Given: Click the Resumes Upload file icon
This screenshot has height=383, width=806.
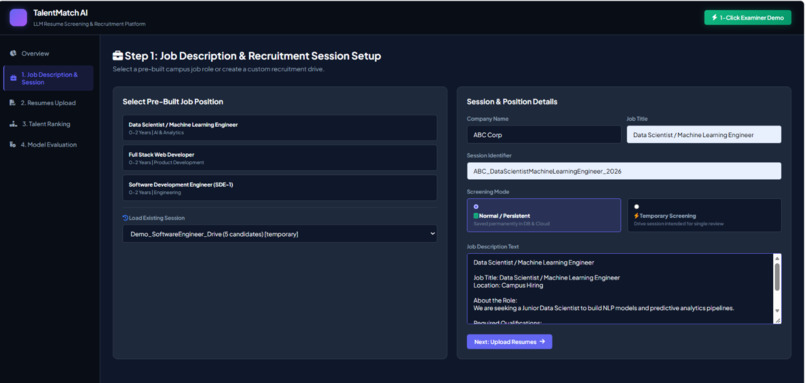Looking at the screenshot, I should point(12,103).
